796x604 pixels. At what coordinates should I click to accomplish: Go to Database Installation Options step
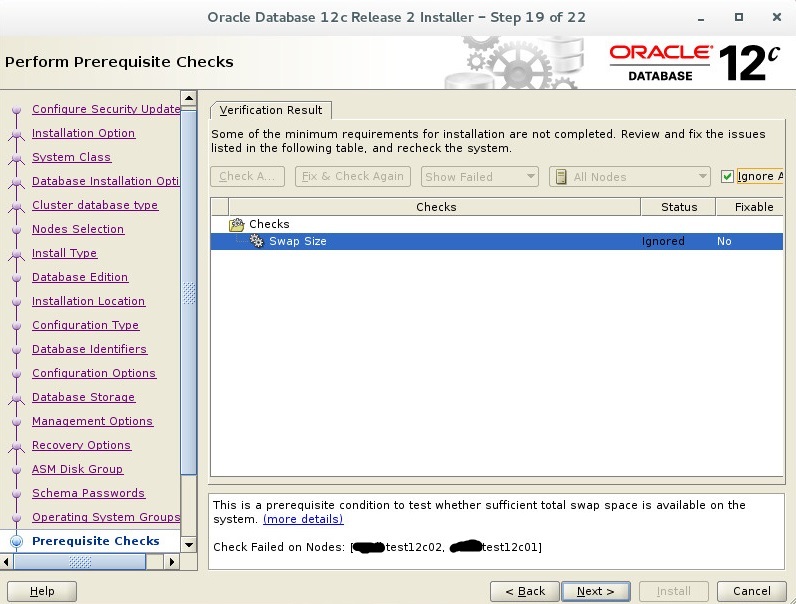pyautogui.click(x=106, y=181)
